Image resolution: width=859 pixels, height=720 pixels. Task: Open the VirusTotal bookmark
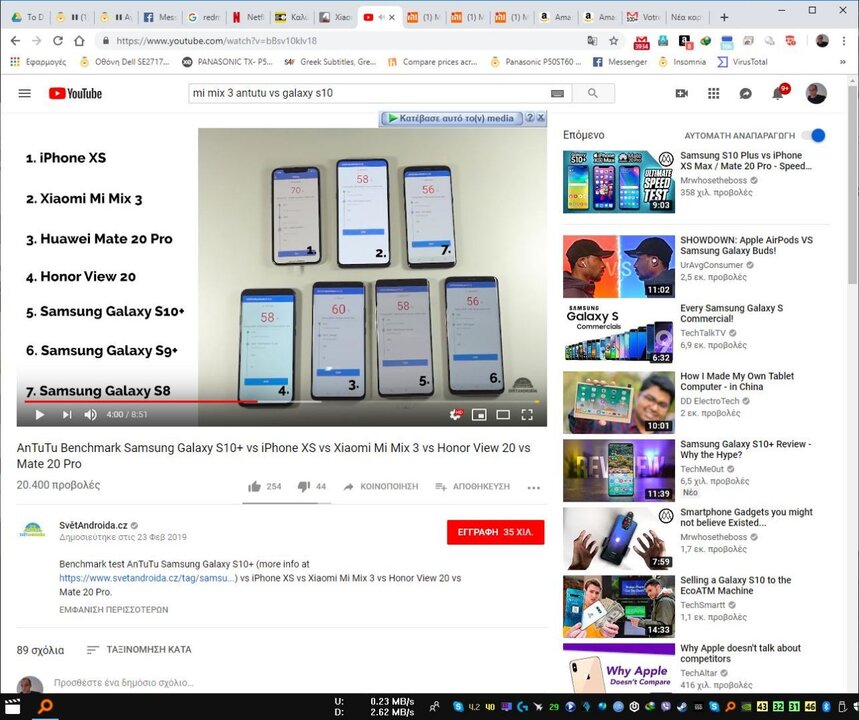(x=742, y=62)
